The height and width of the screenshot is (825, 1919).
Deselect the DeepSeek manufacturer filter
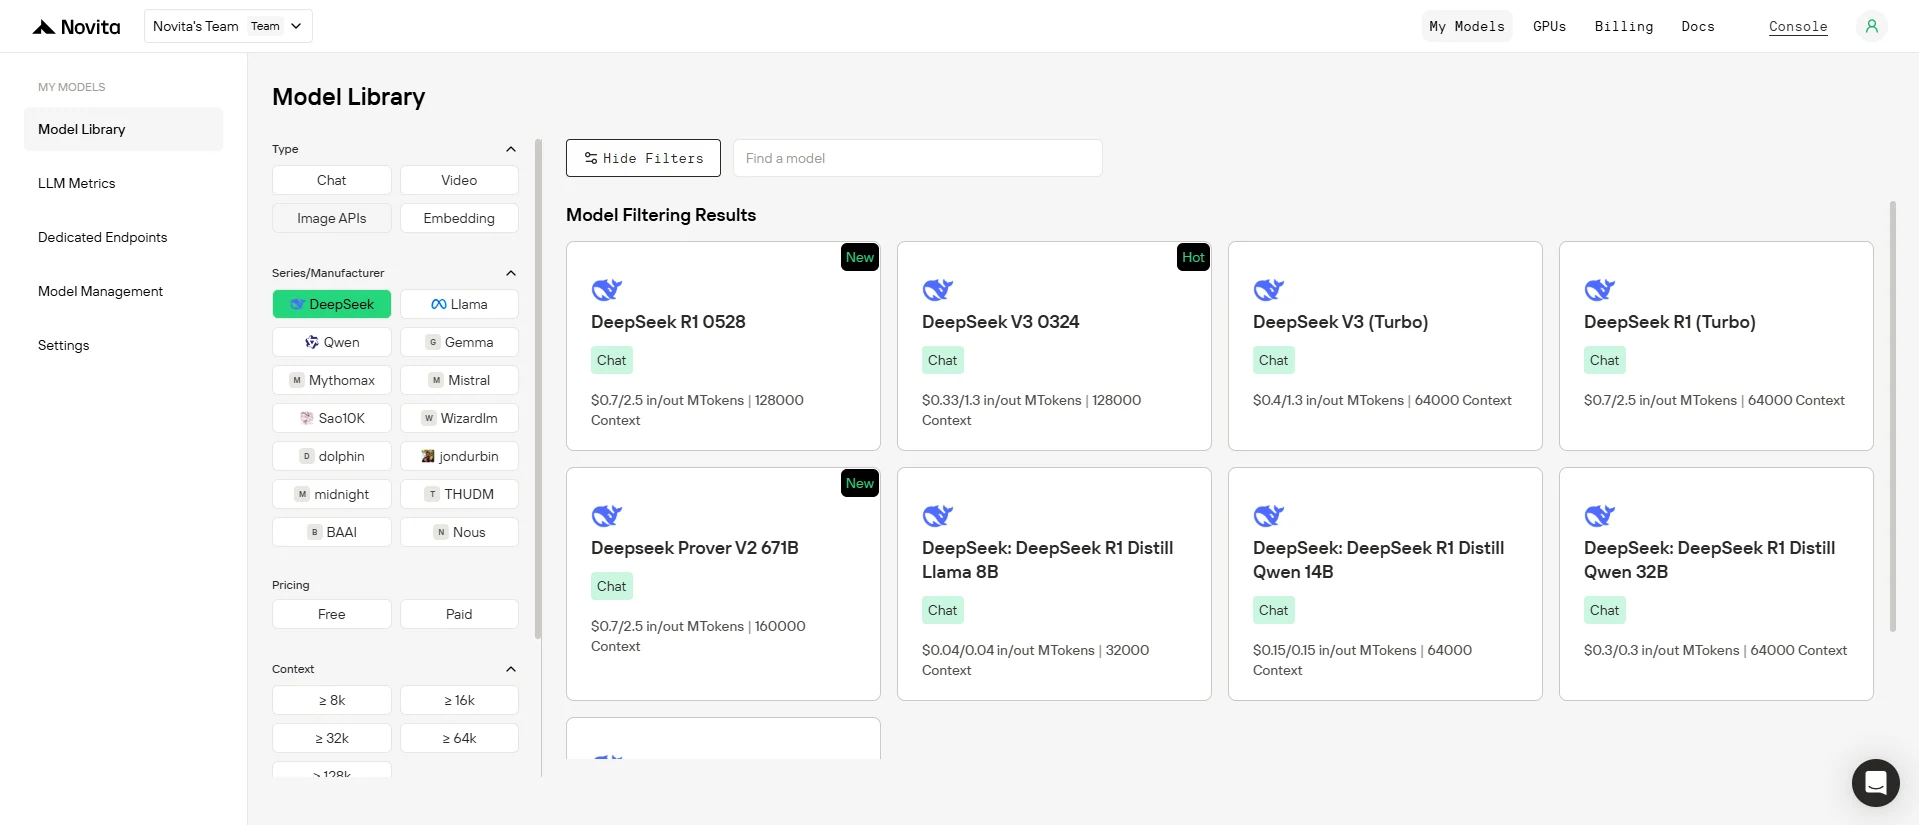pos(332,304)
